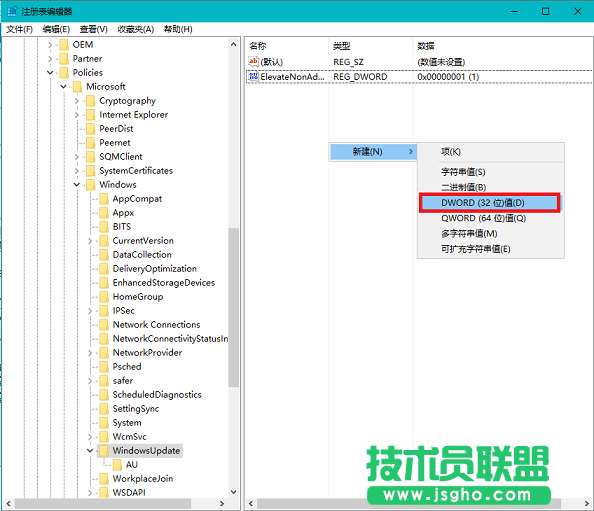Click the 新建(N) context menu item
594x511 pixels.
(x=373, y=152)
